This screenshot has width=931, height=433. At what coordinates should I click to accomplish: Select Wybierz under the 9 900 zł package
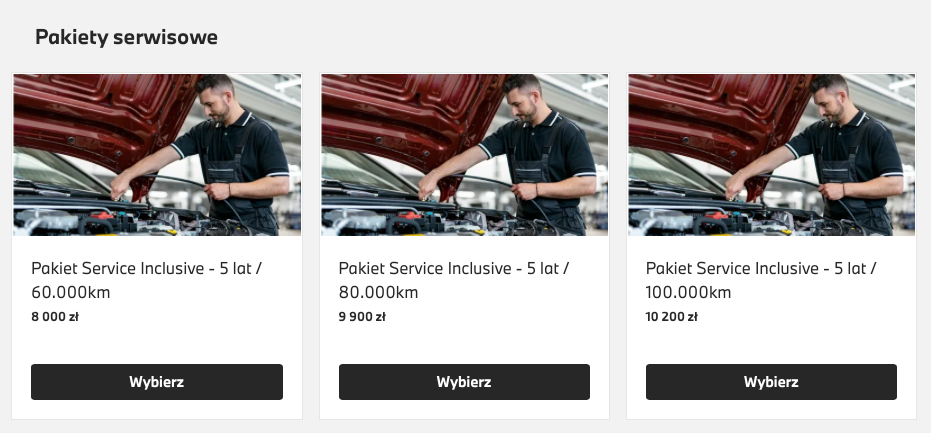click(464, 382)
